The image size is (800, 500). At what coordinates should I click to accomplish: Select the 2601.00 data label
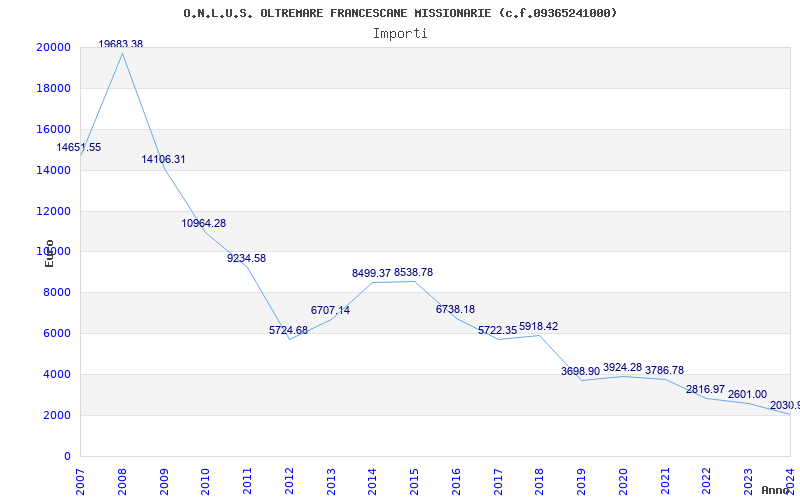pos(747,394)
